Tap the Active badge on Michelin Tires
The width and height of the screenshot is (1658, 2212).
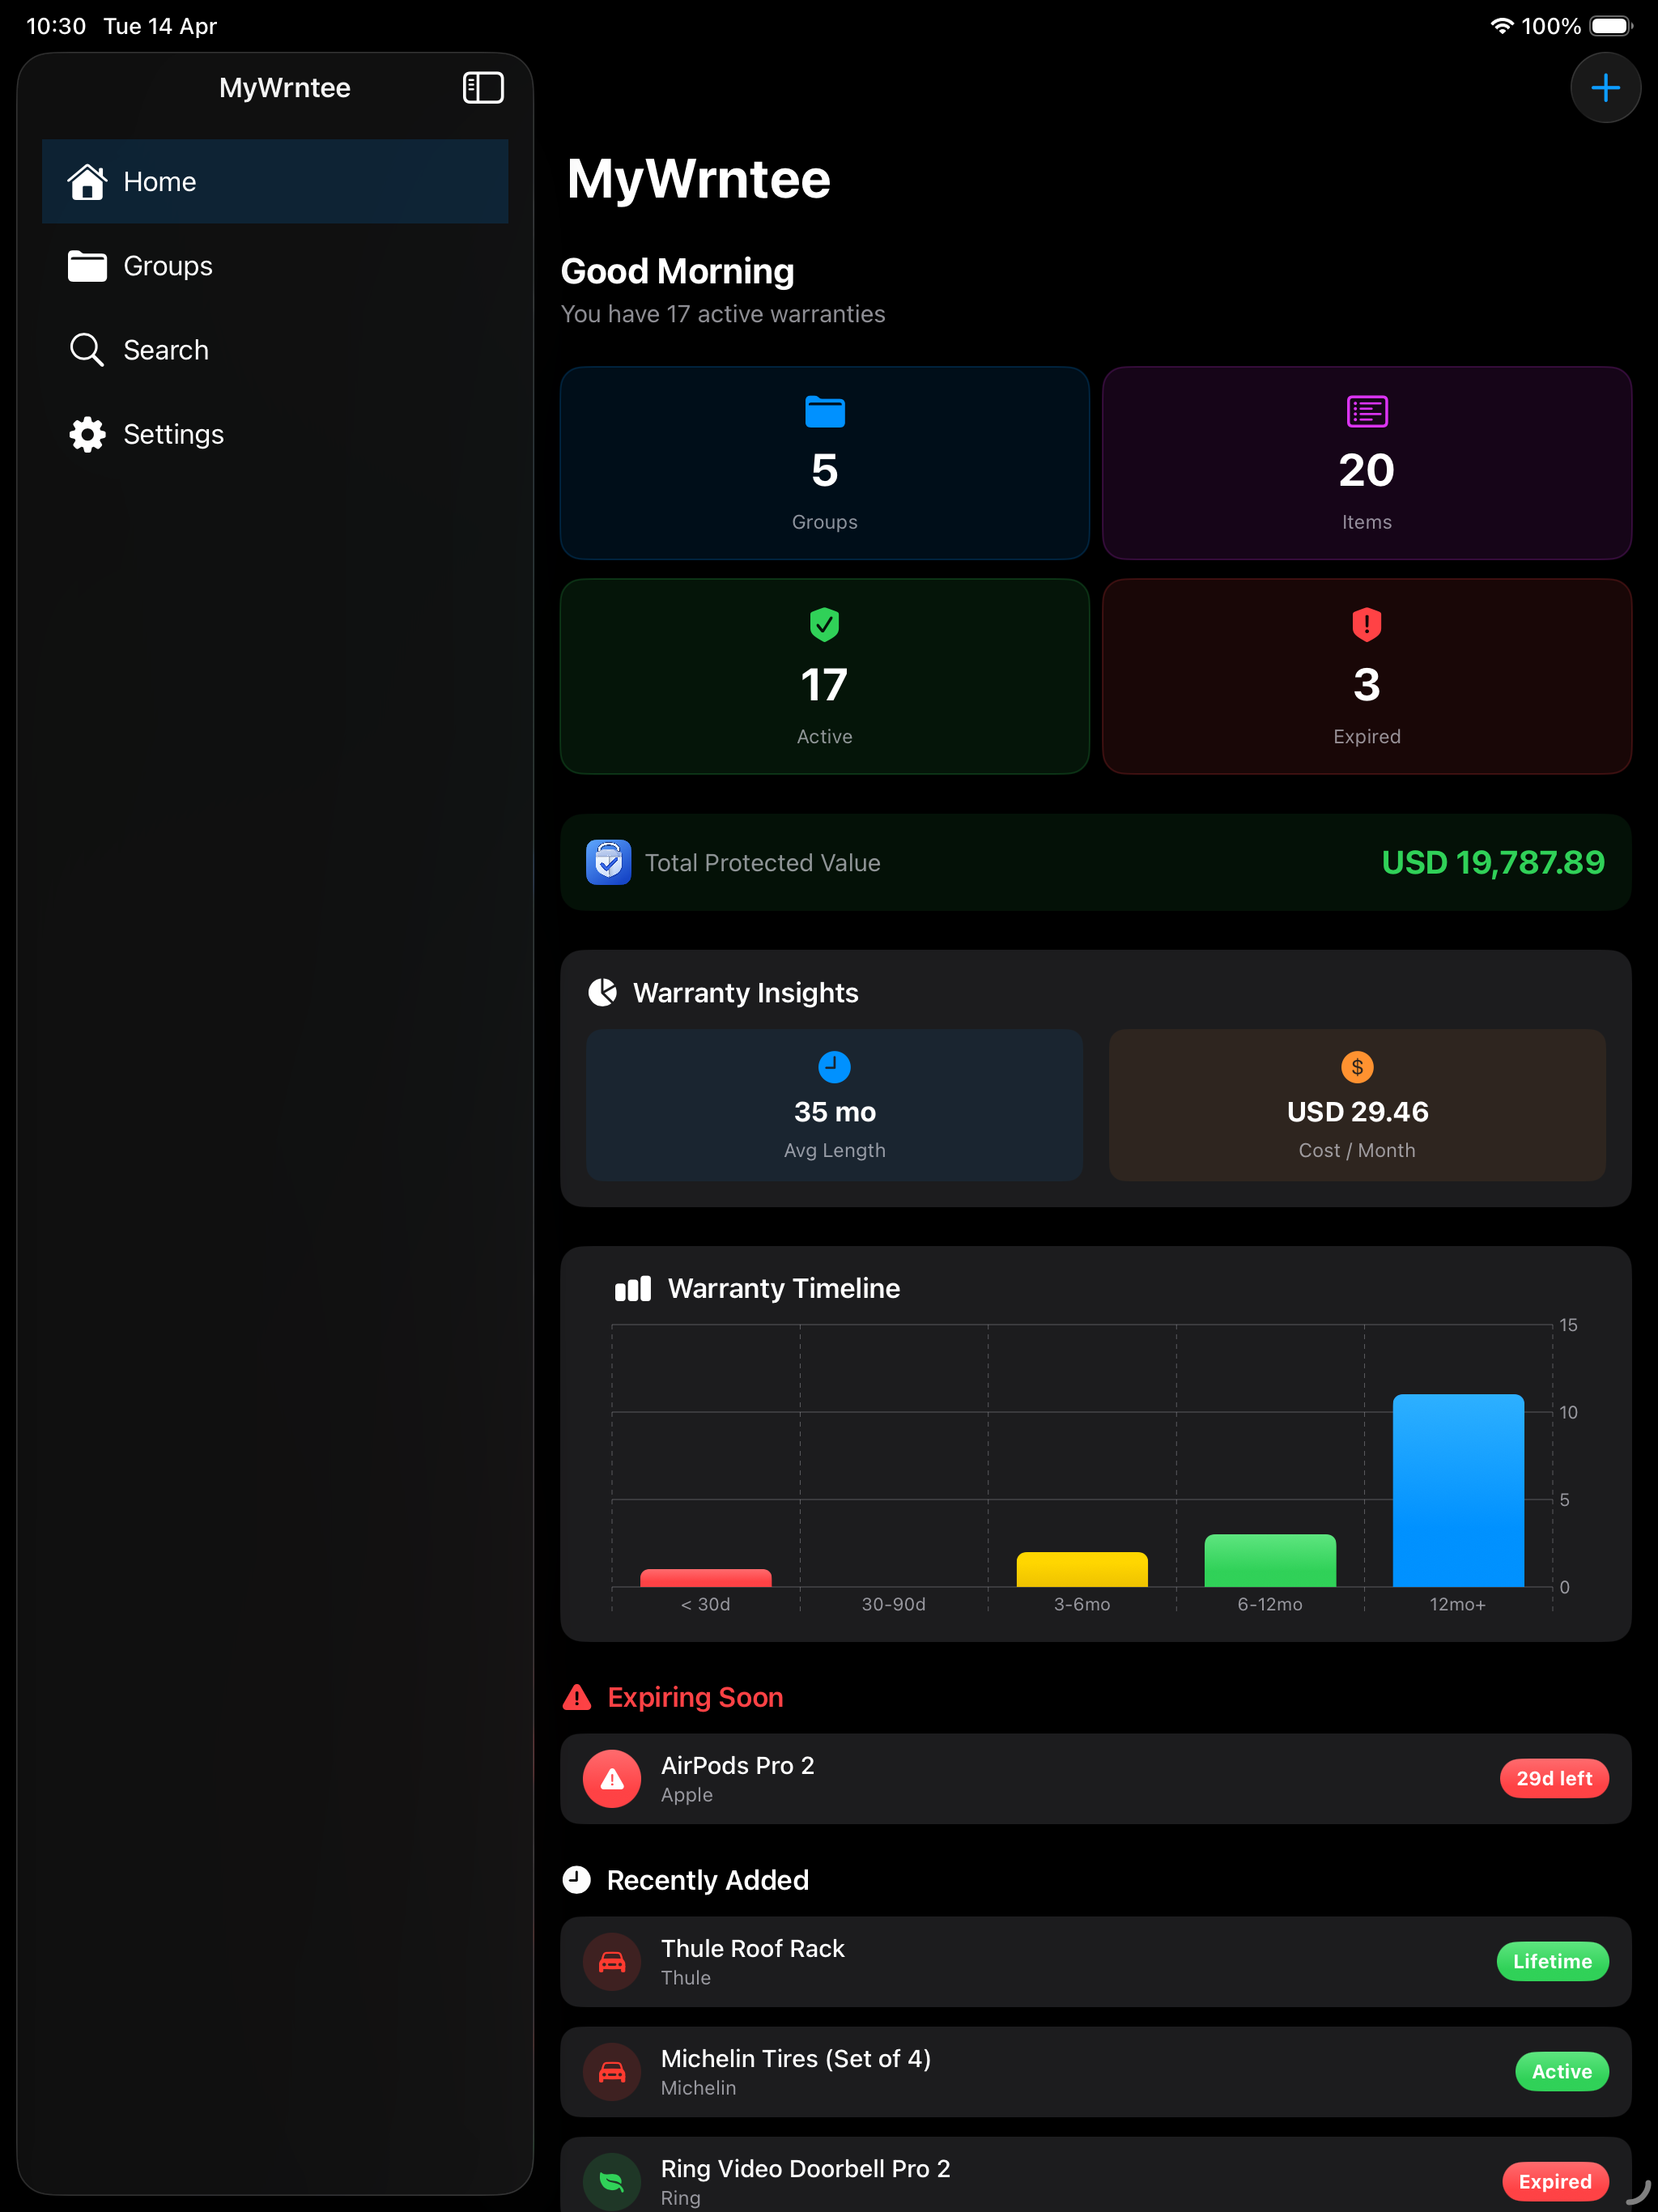click(1561, 2071)
